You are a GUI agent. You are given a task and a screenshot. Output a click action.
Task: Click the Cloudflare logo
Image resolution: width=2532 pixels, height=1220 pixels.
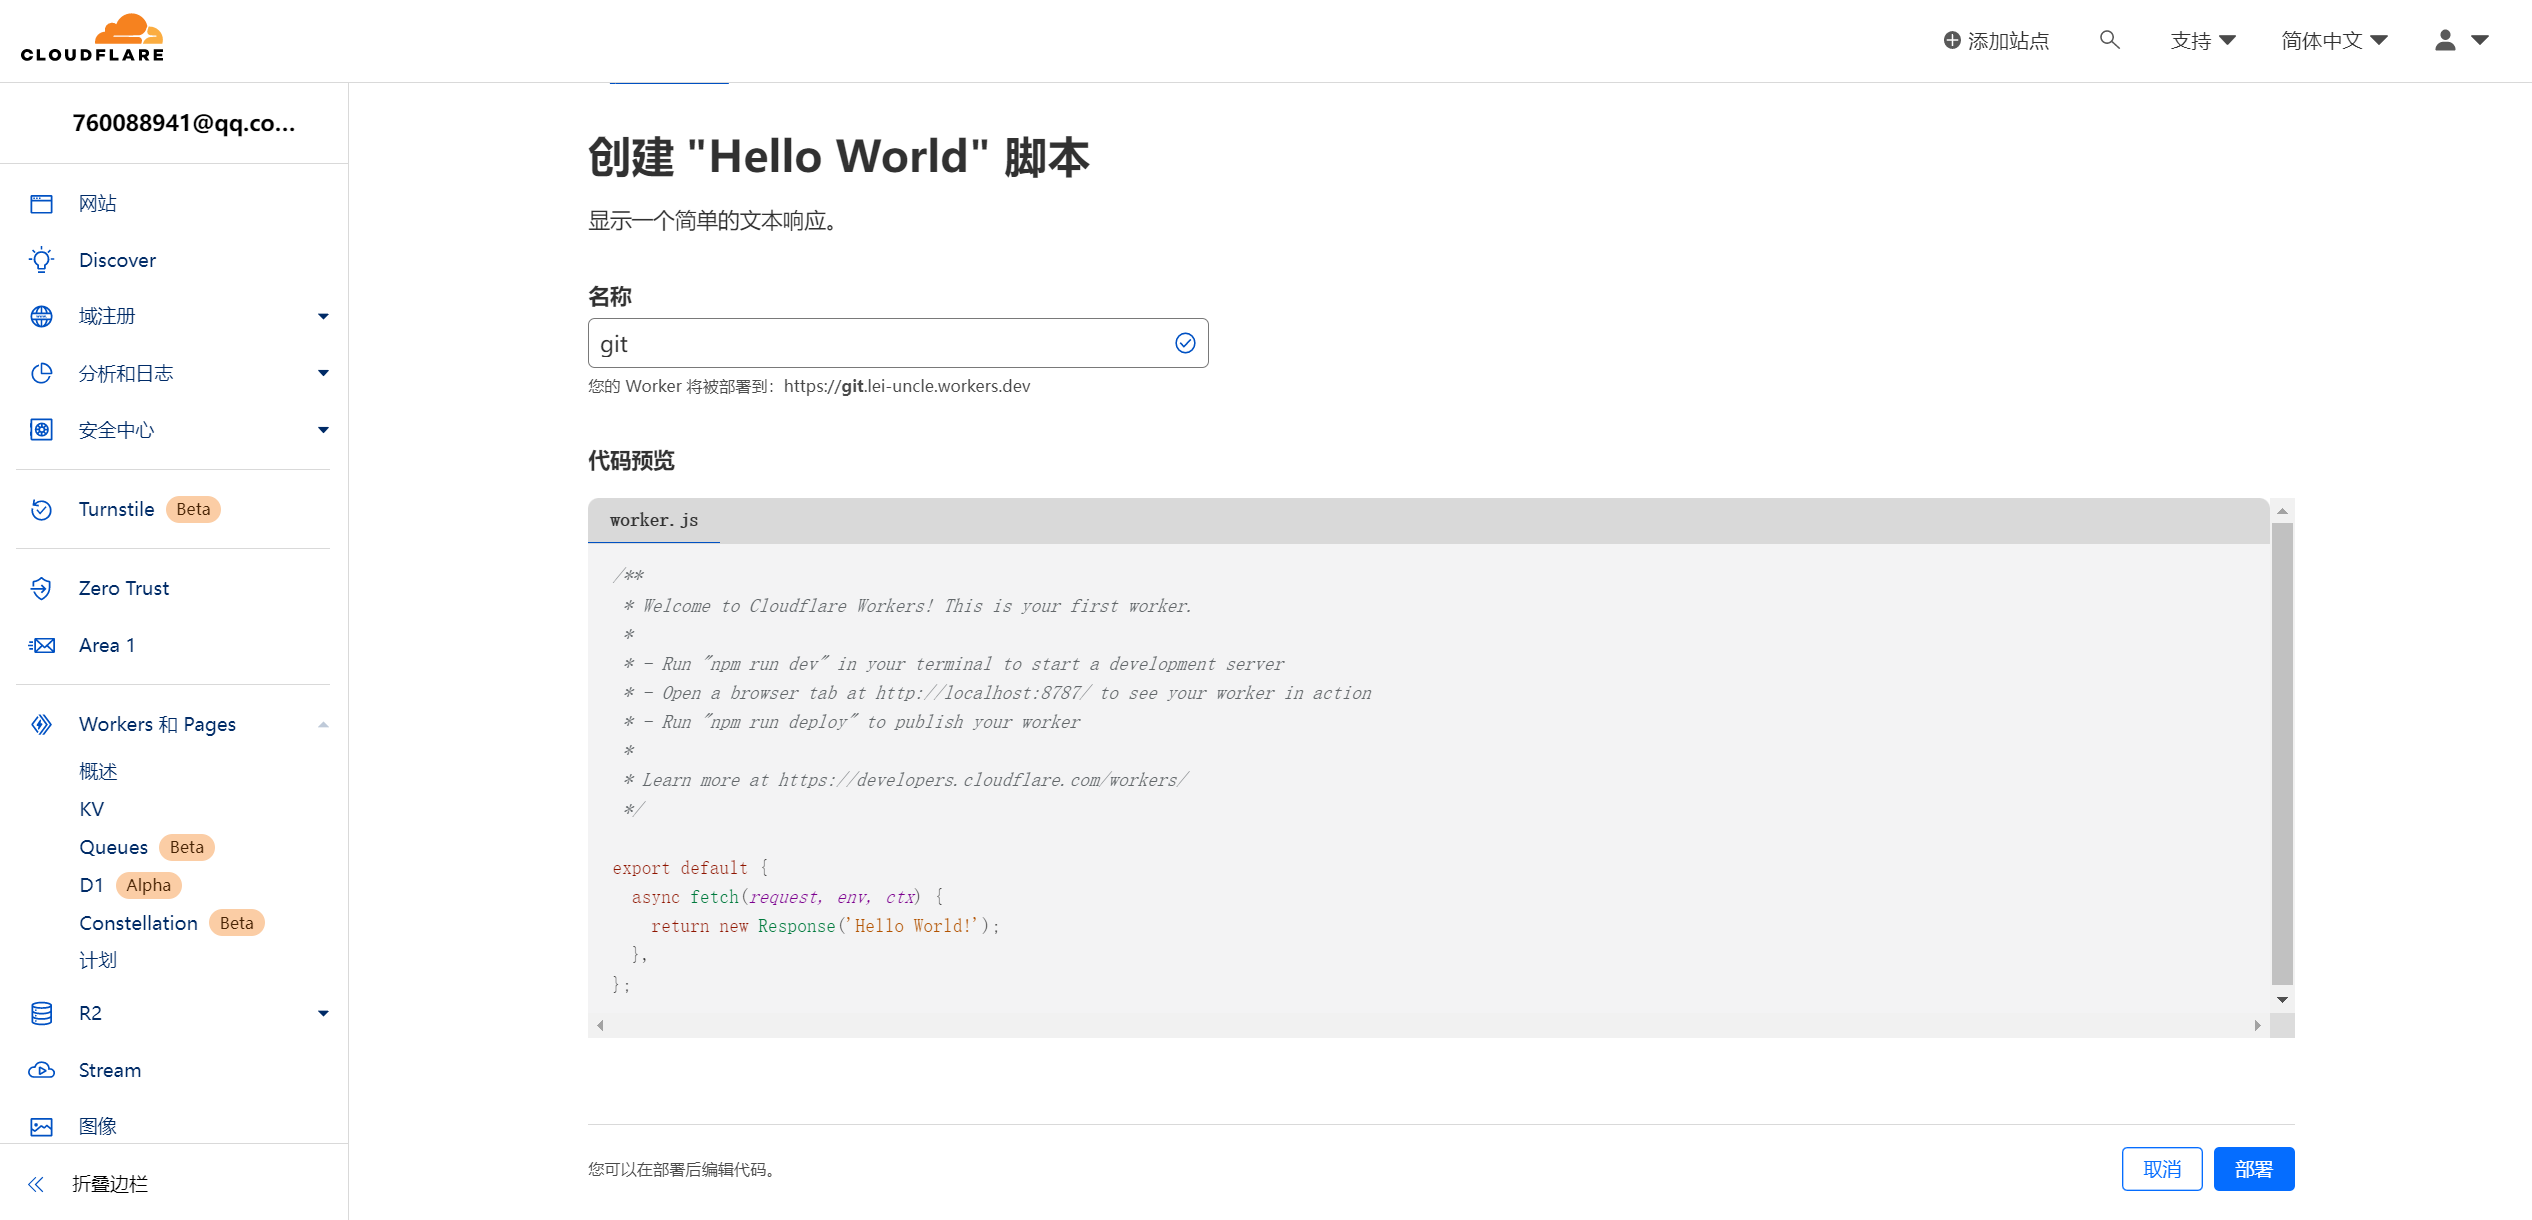click(x=92, y=38)
